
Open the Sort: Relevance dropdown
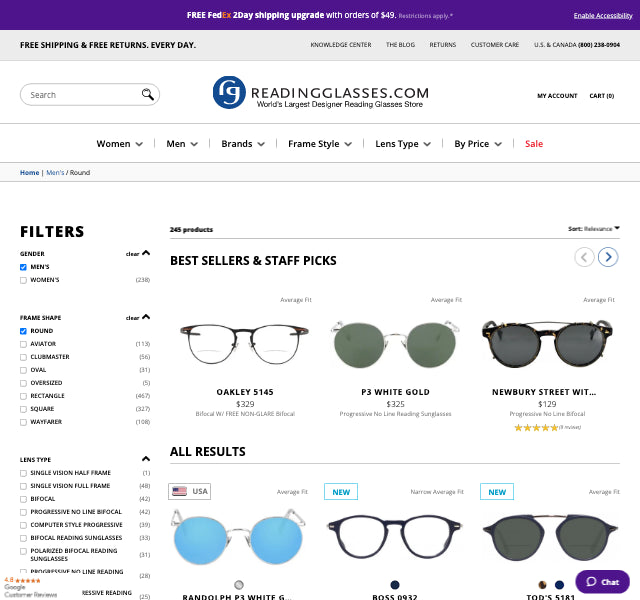[594, 229]
